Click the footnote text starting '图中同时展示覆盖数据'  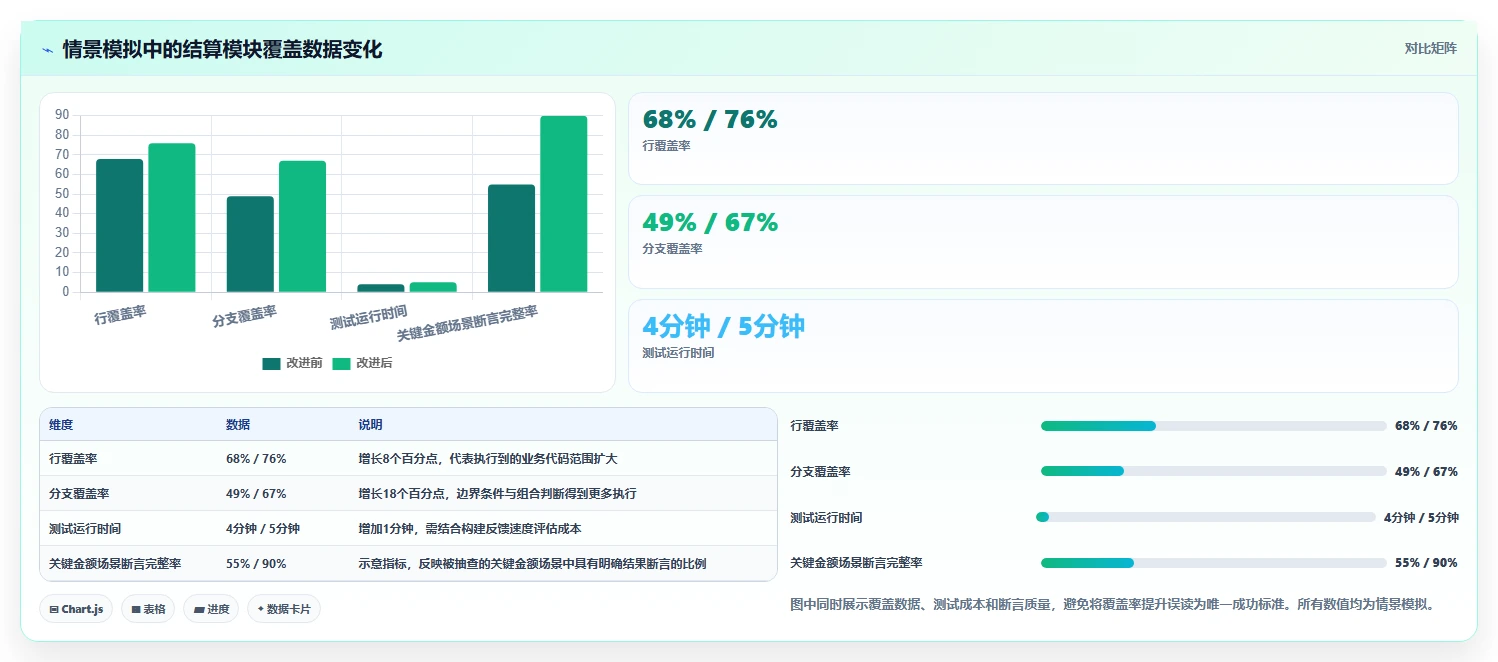tap(1112, 605)
